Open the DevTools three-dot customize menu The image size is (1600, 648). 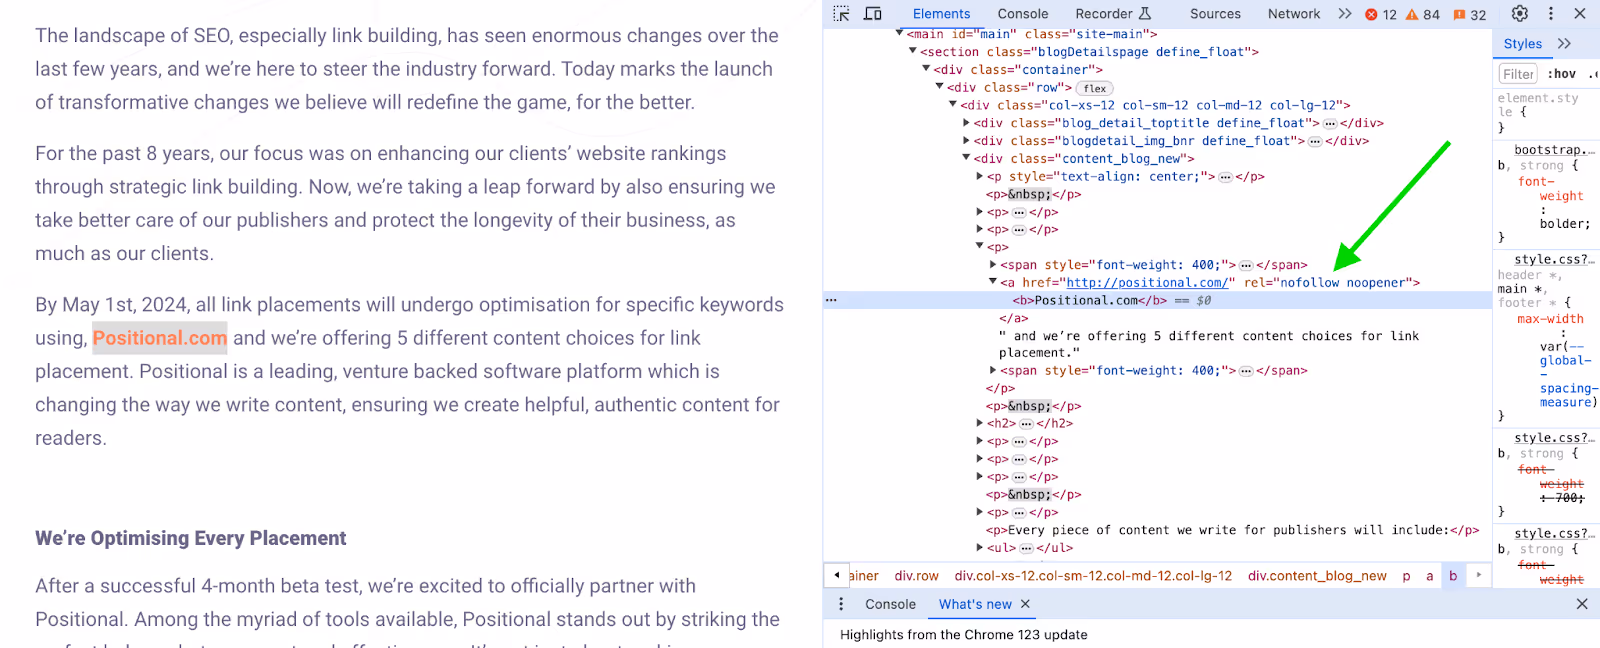(1551, 14)
